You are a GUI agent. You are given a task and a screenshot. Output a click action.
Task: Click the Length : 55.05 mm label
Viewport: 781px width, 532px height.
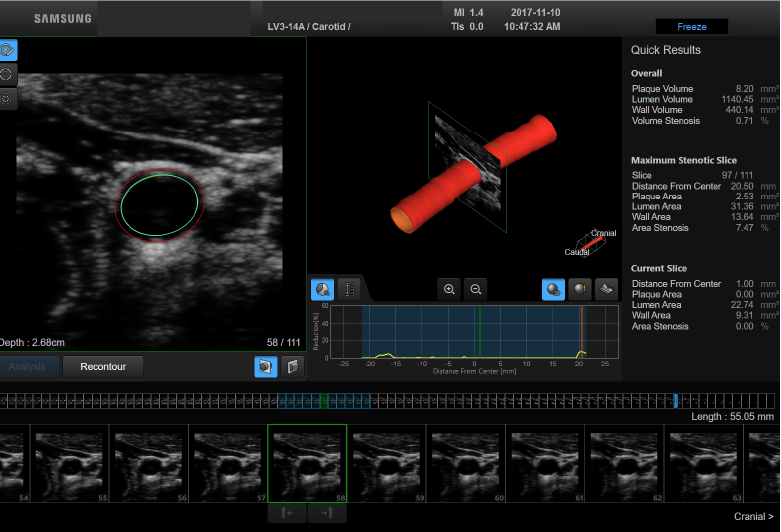tap(732, 417)
